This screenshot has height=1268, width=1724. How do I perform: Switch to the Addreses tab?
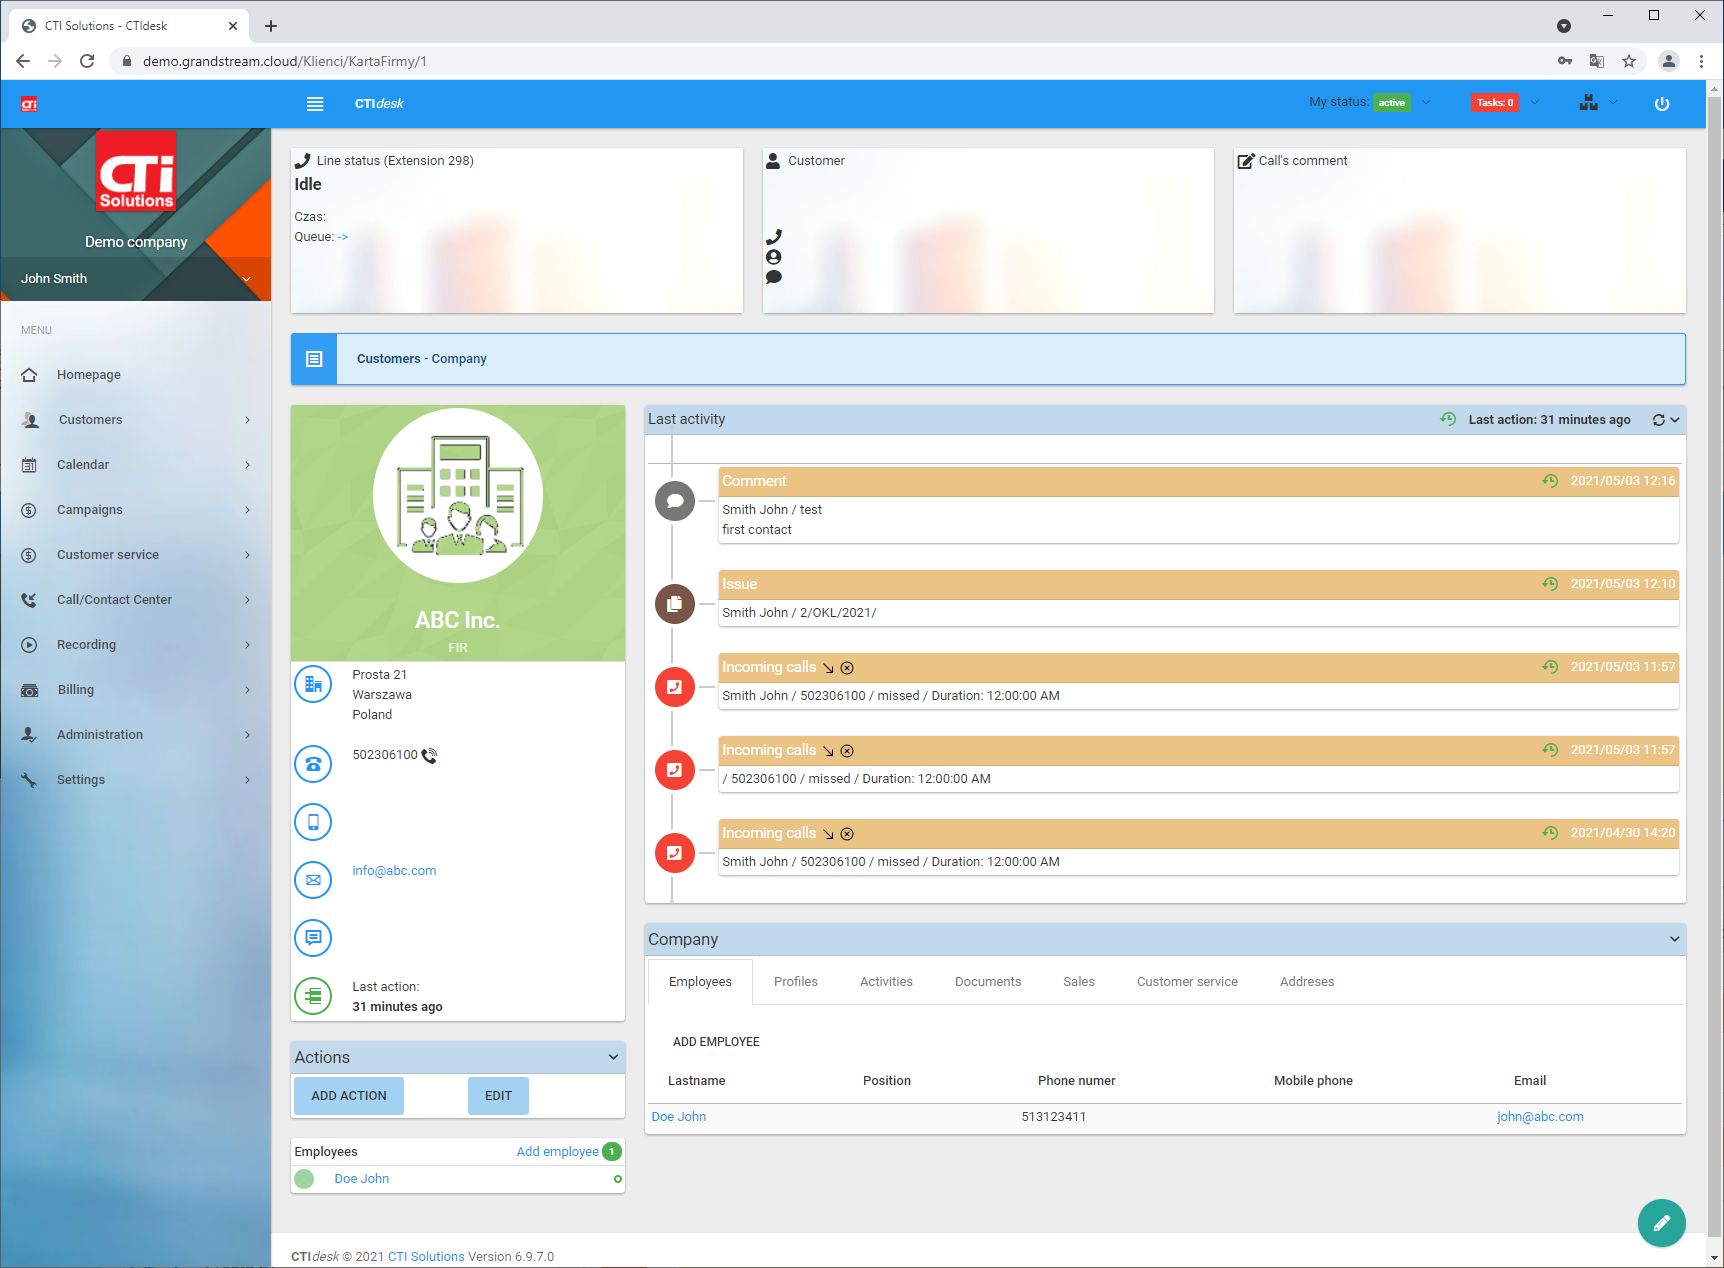coord(1307,982)
